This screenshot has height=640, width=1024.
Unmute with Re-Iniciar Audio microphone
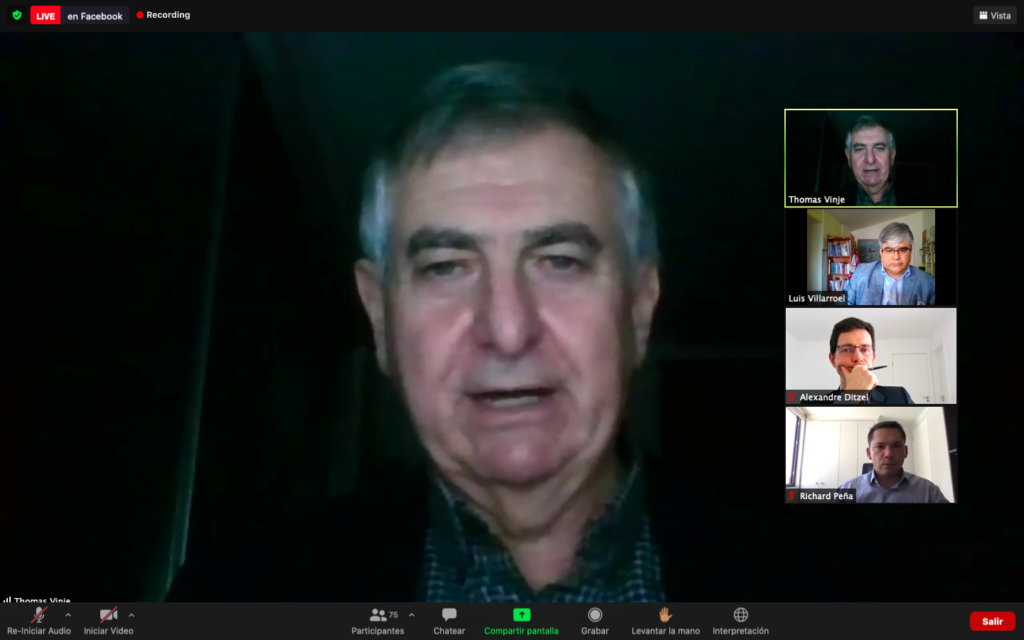coord(39,615)
